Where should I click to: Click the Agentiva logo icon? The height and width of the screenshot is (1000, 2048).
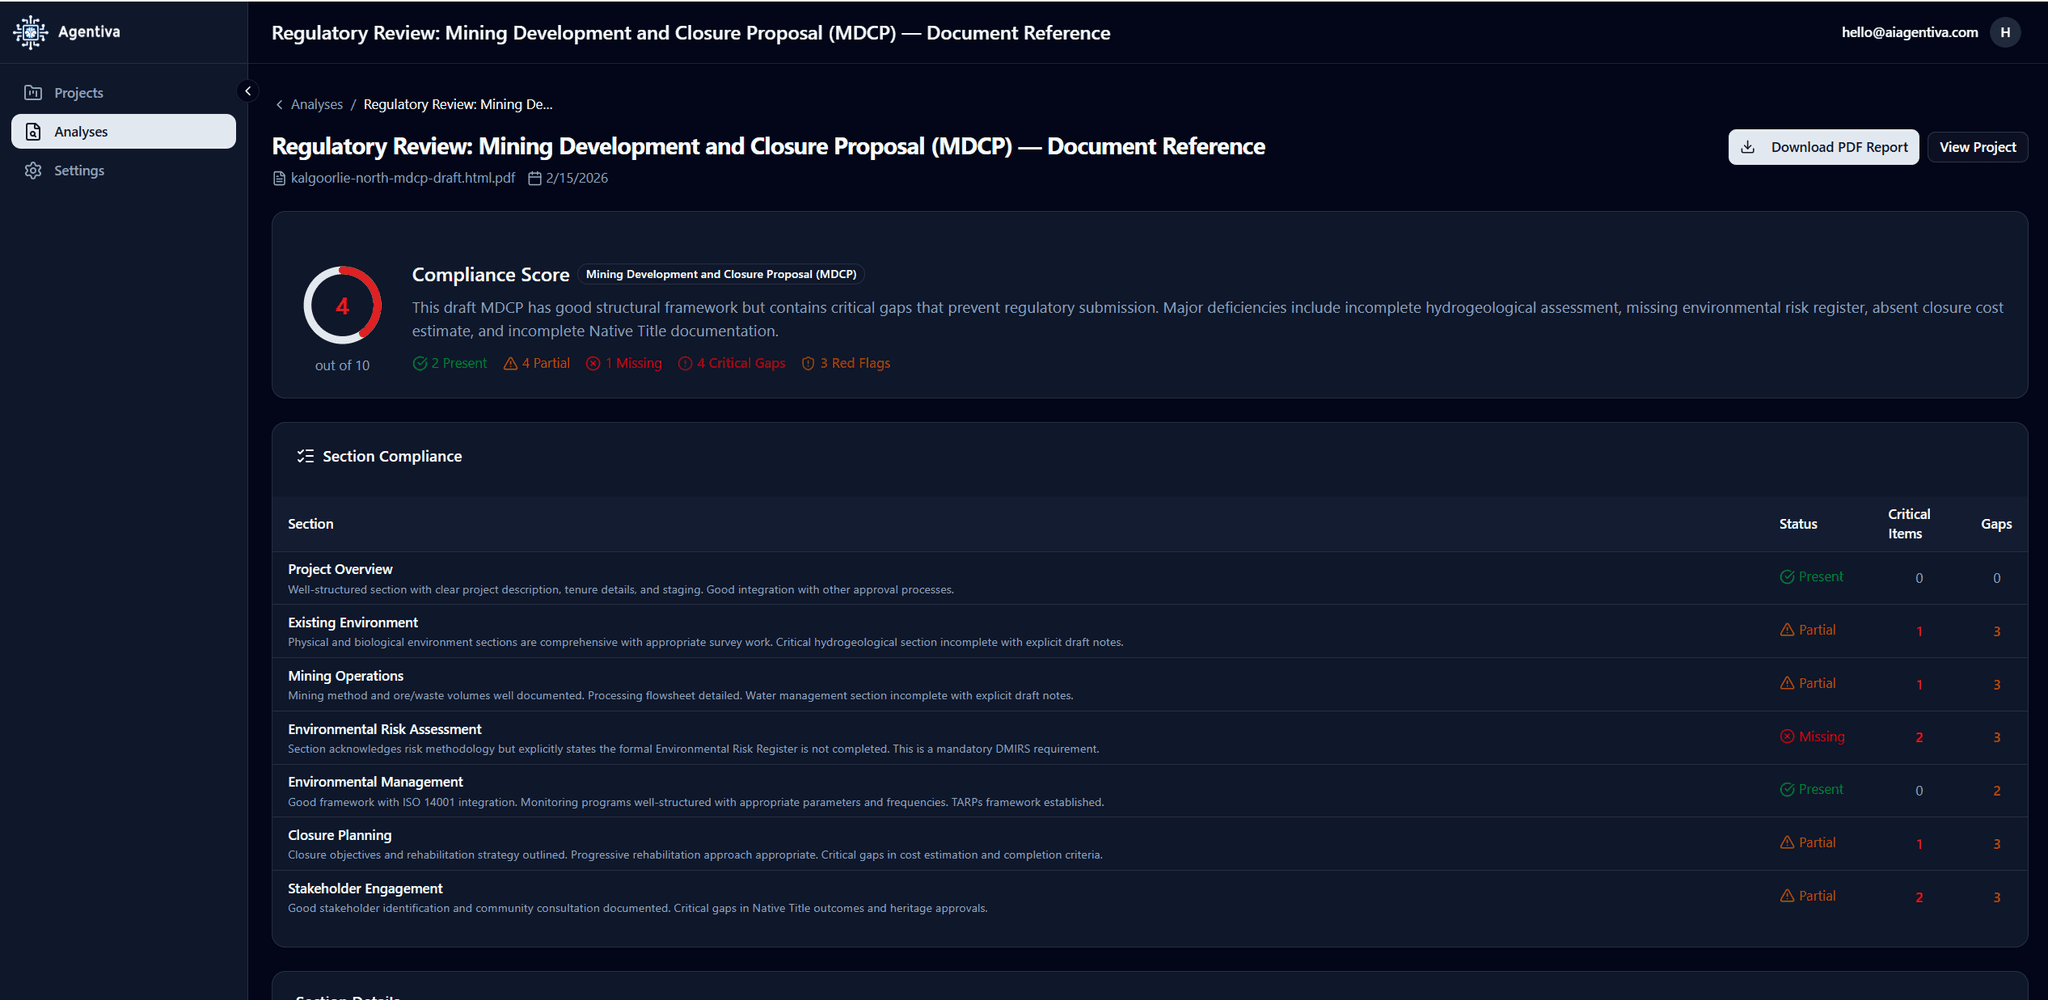point(30,31)
